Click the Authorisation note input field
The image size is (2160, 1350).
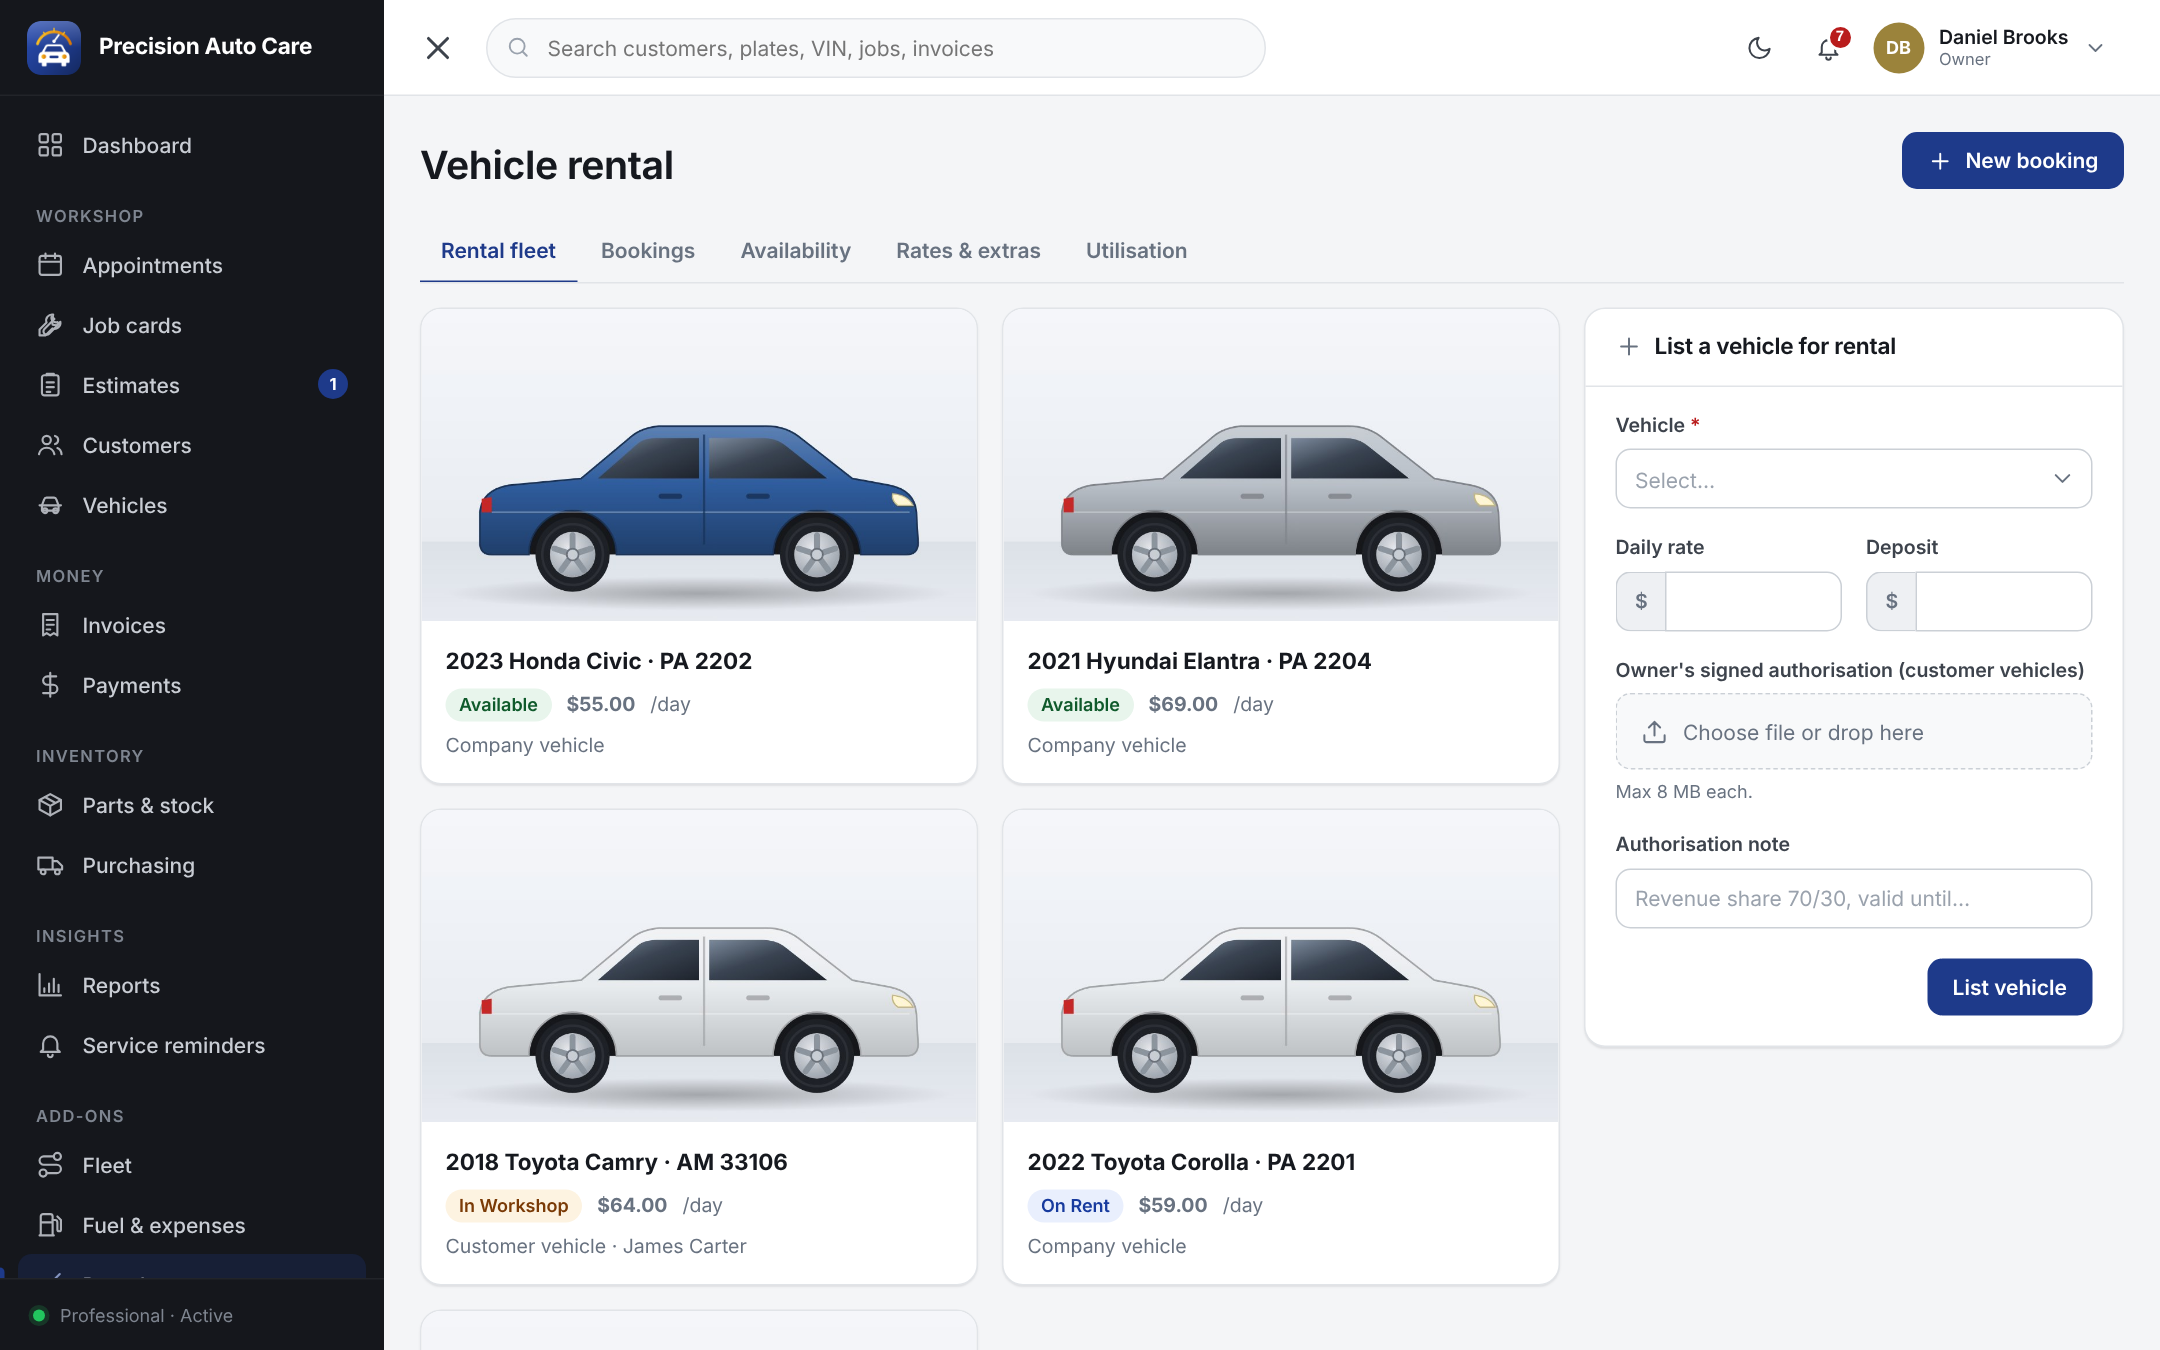[x=1853, y=898]
